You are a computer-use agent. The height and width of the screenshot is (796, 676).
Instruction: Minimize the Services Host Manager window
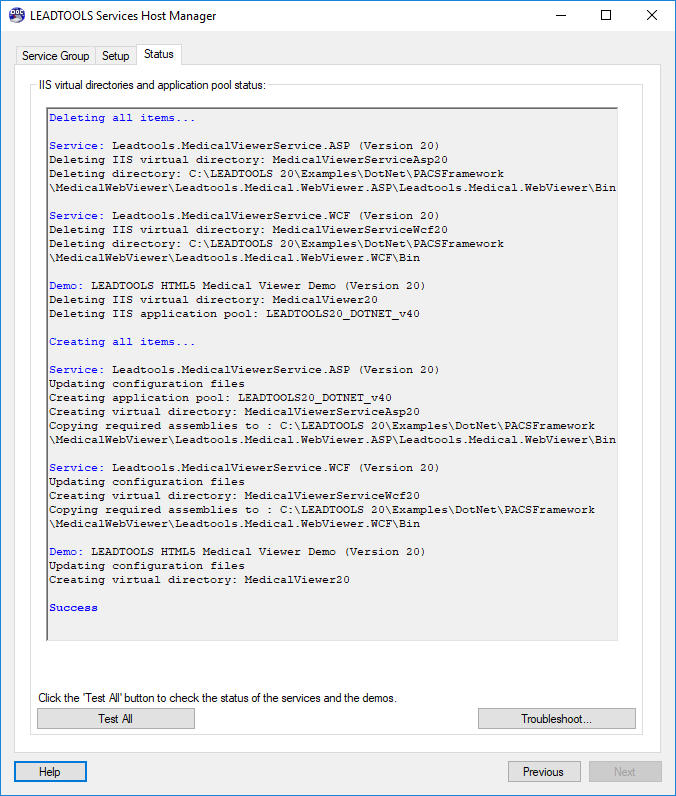[561, 15]
